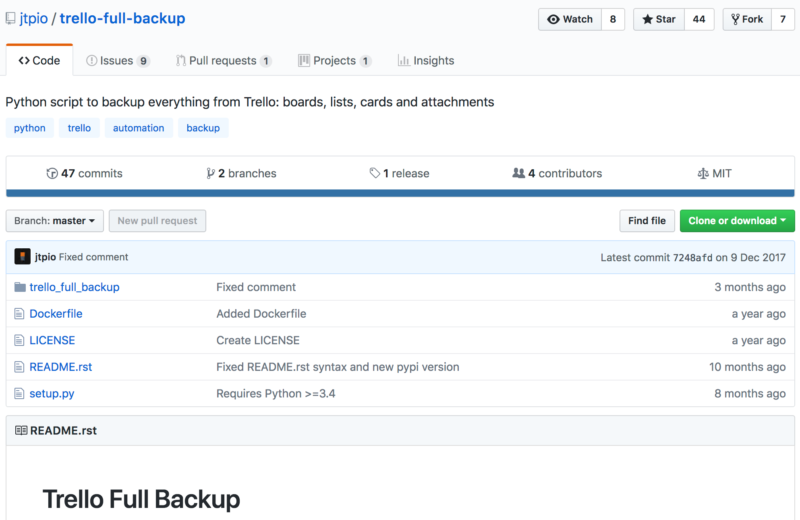View the 4 contributors list
Image resolution: width=800 pixels, height=520 pixels.
[557, 174]
